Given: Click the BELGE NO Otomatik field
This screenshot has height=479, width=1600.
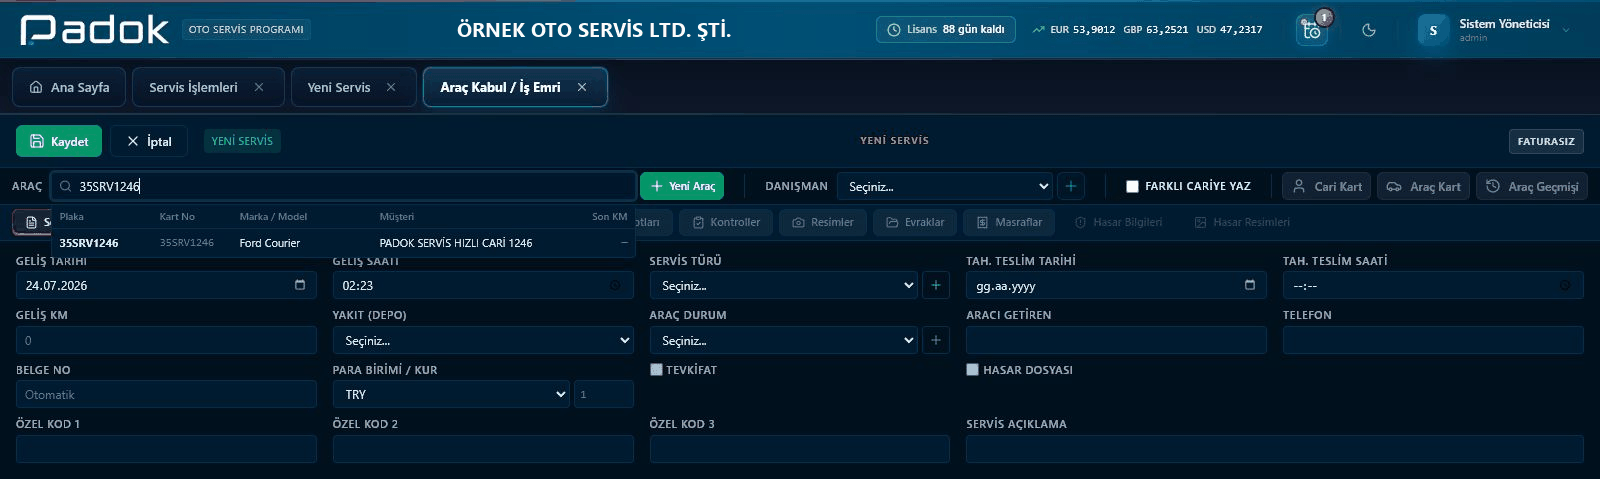Looking at the screenshot, I should coord(166,394).
